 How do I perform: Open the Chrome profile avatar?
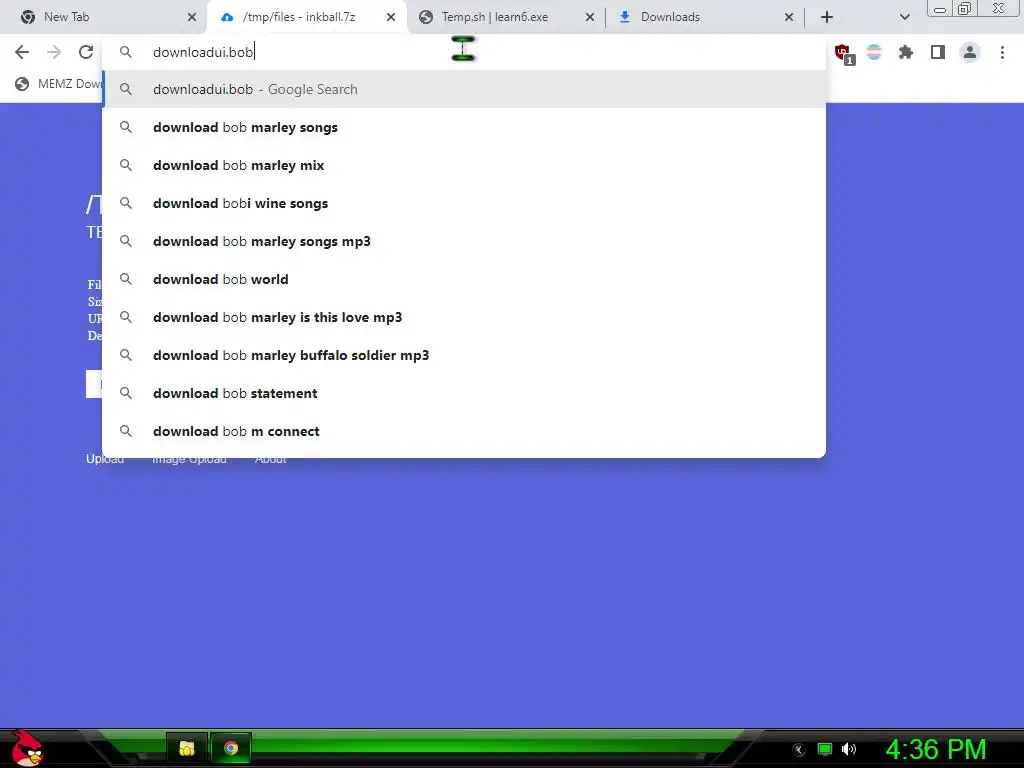(x=970, y=52)
